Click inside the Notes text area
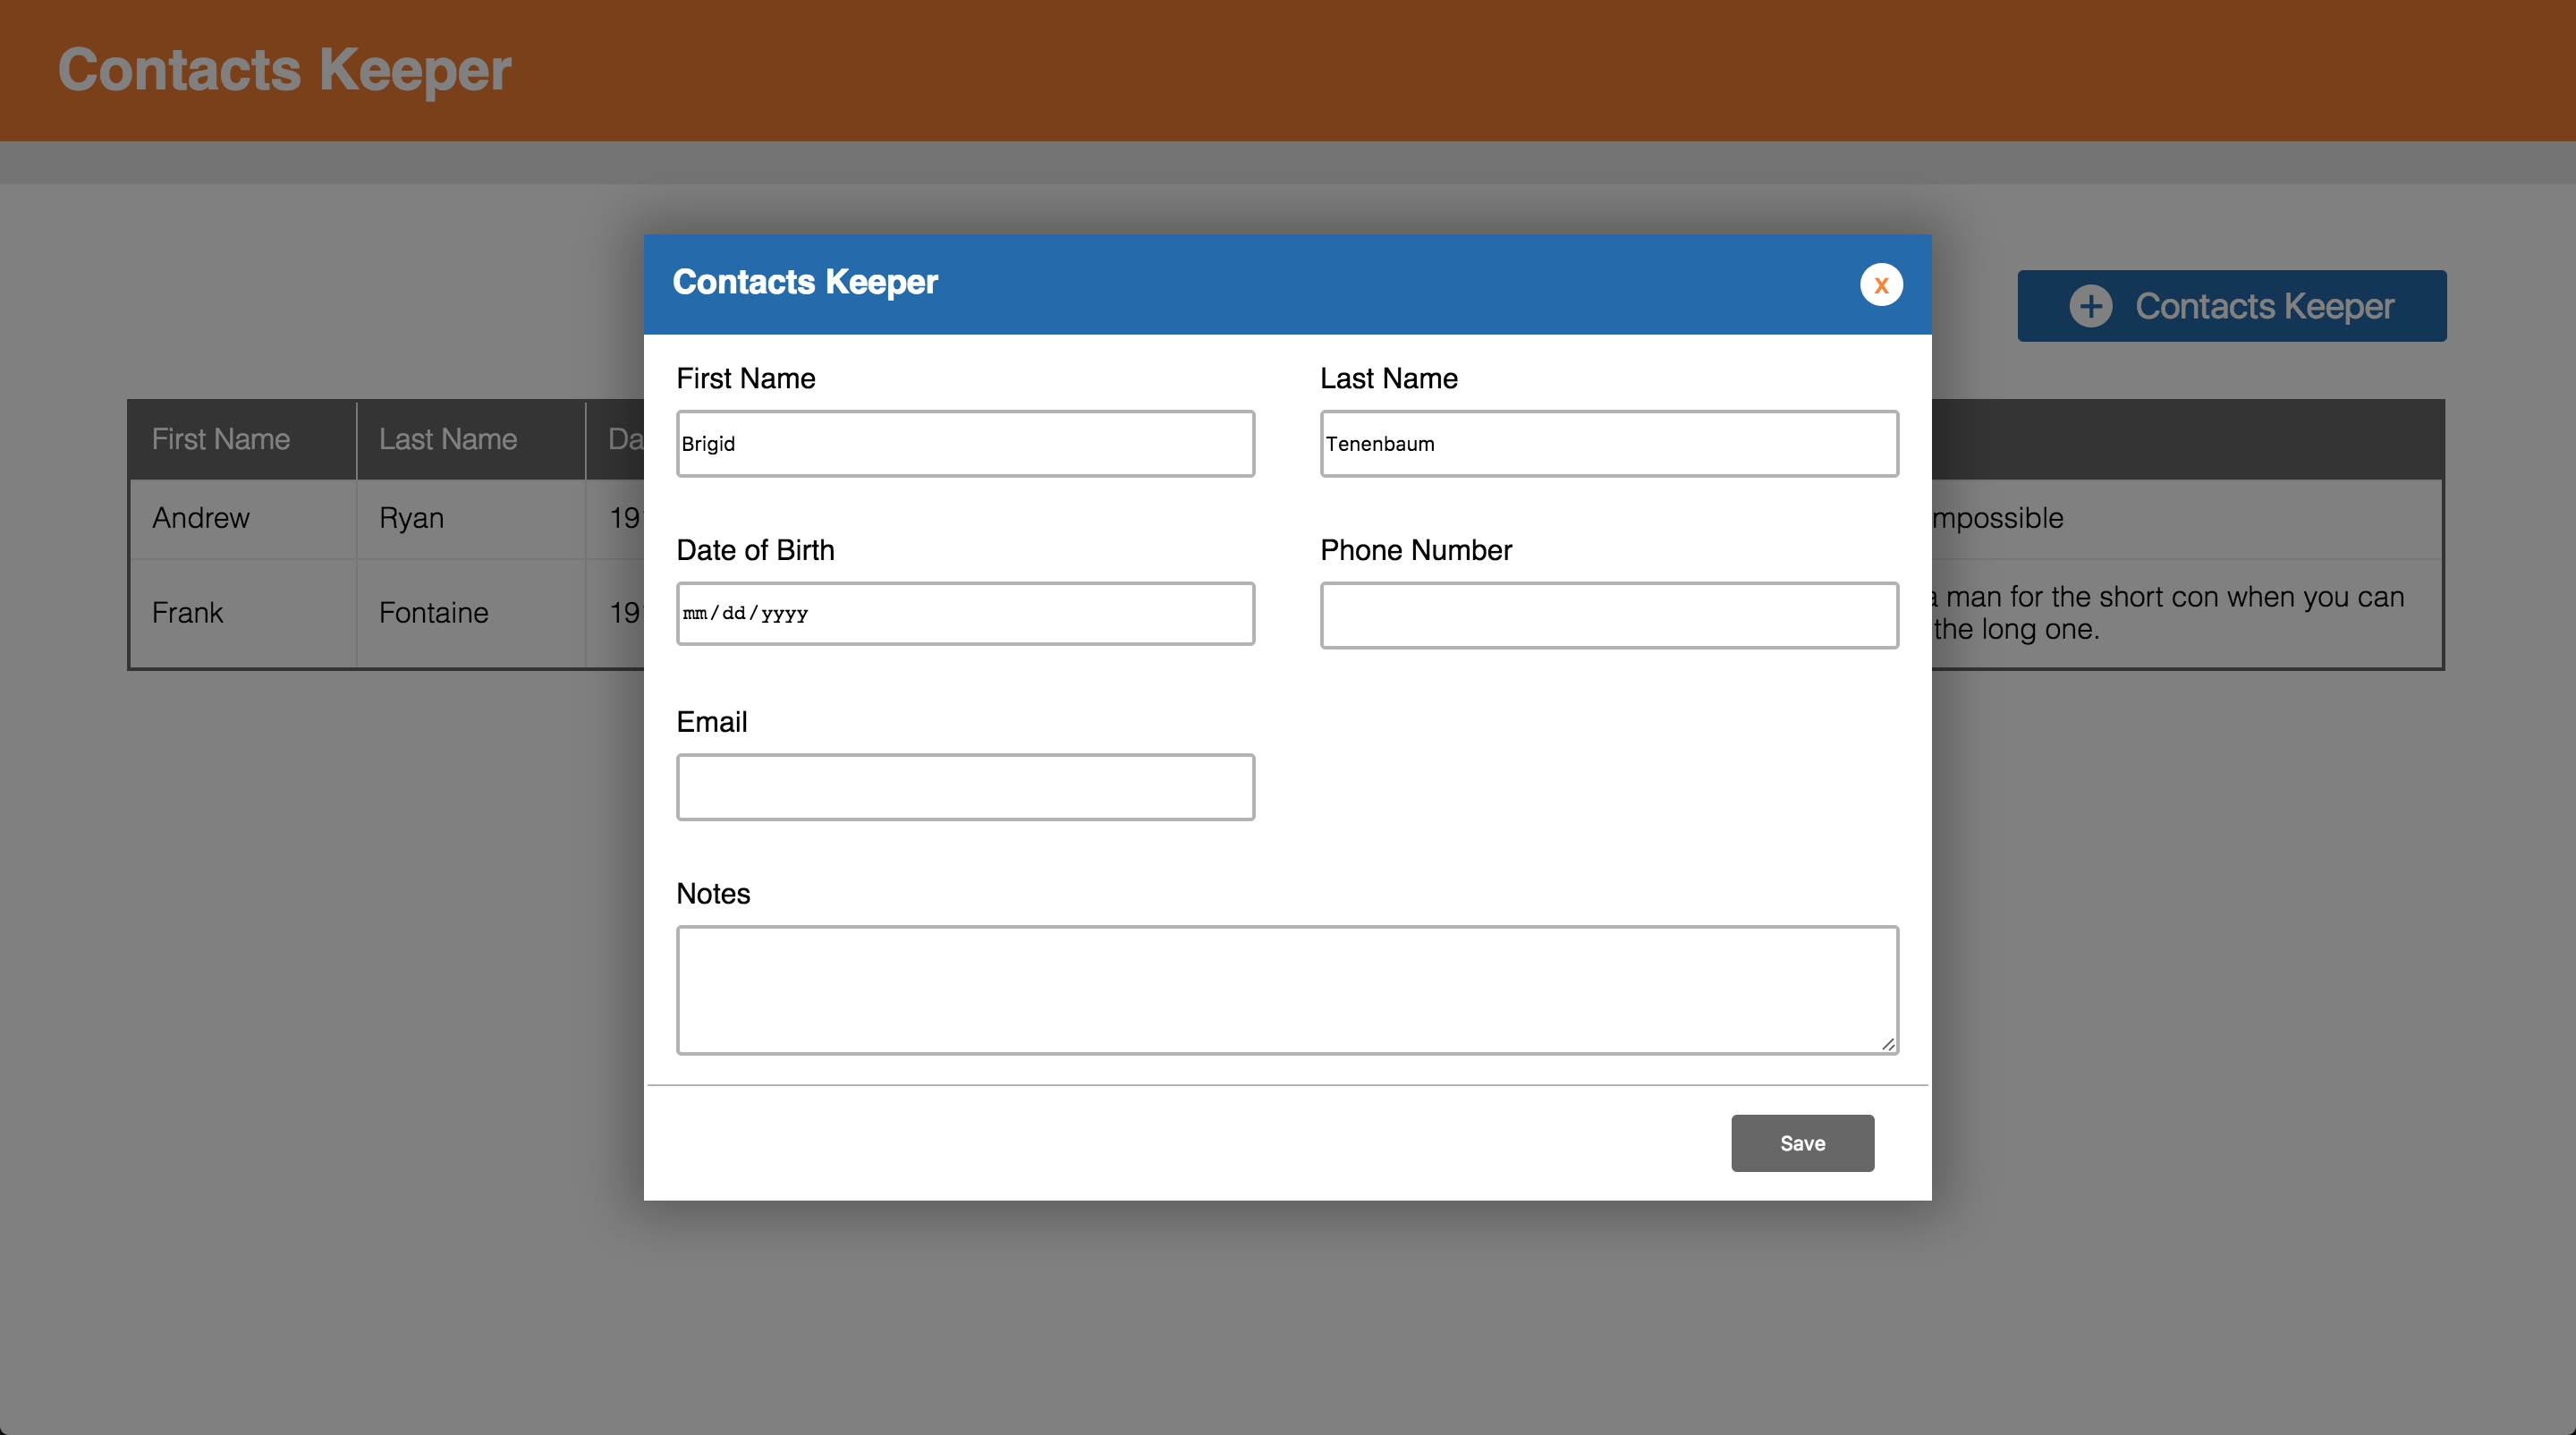The height and width of the screenshot is (1435, 2576). pos(1286,989)
